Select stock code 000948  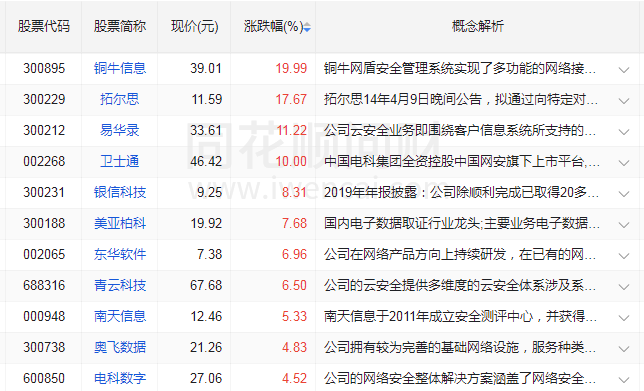click(x=44, y=316)
